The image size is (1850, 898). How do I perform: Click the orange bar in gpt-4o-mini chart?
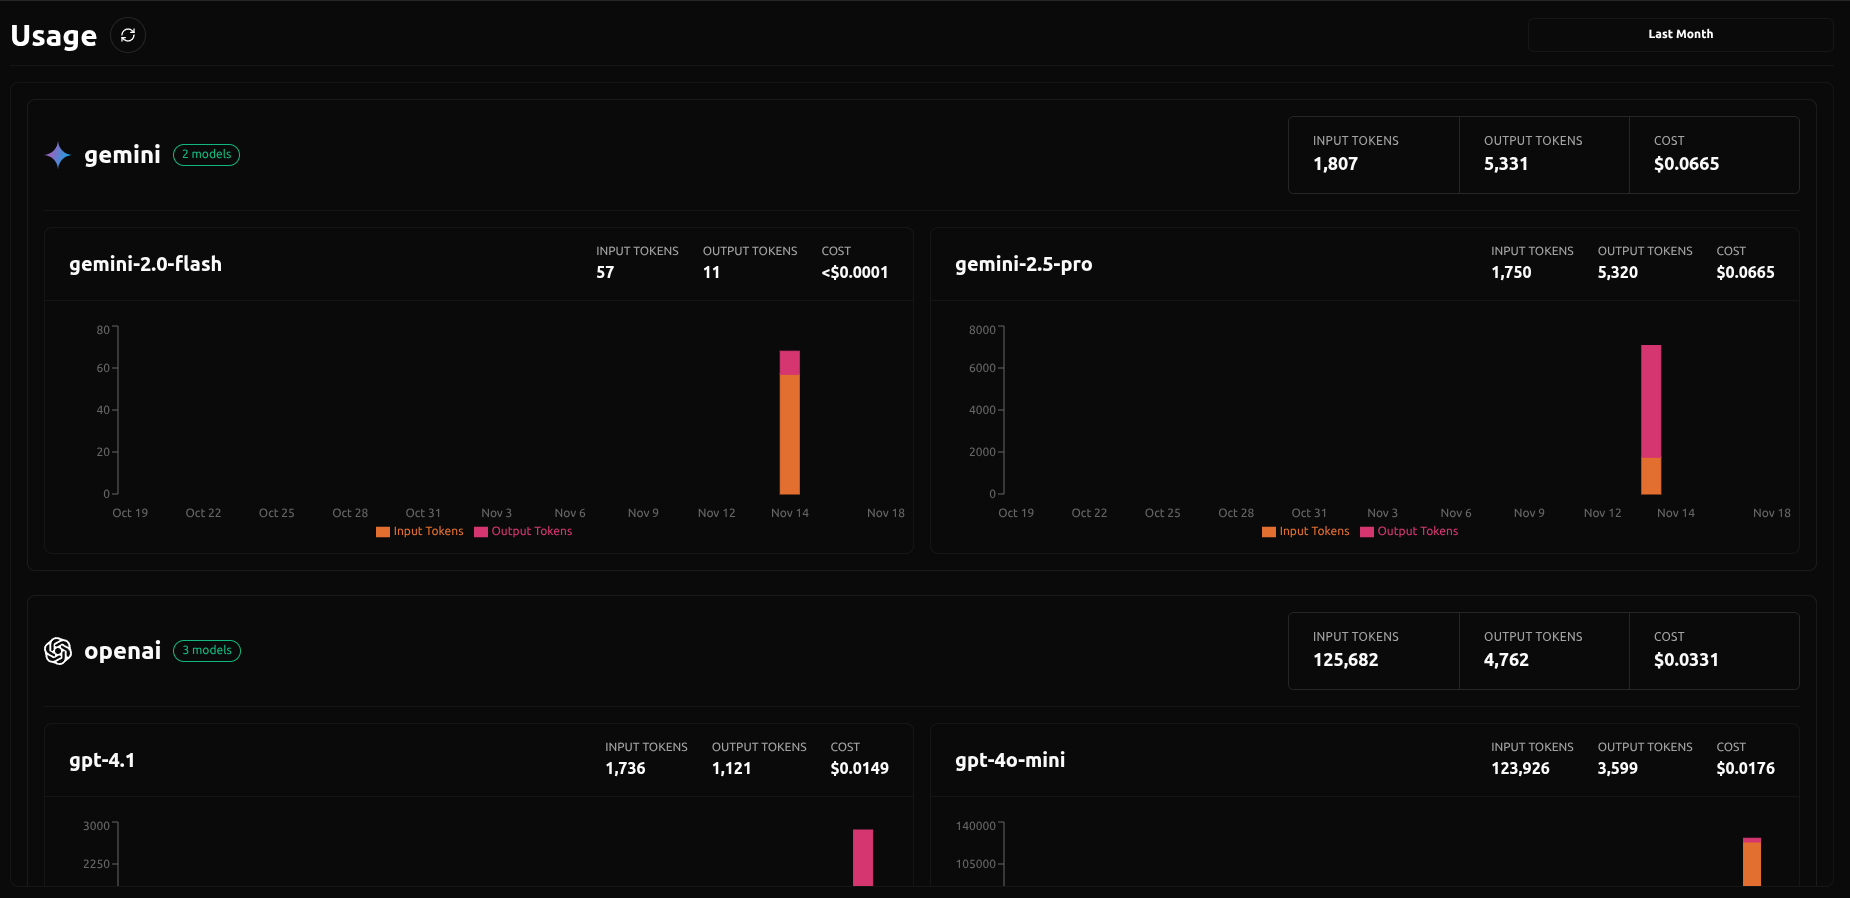click(x=1752, y=865)
